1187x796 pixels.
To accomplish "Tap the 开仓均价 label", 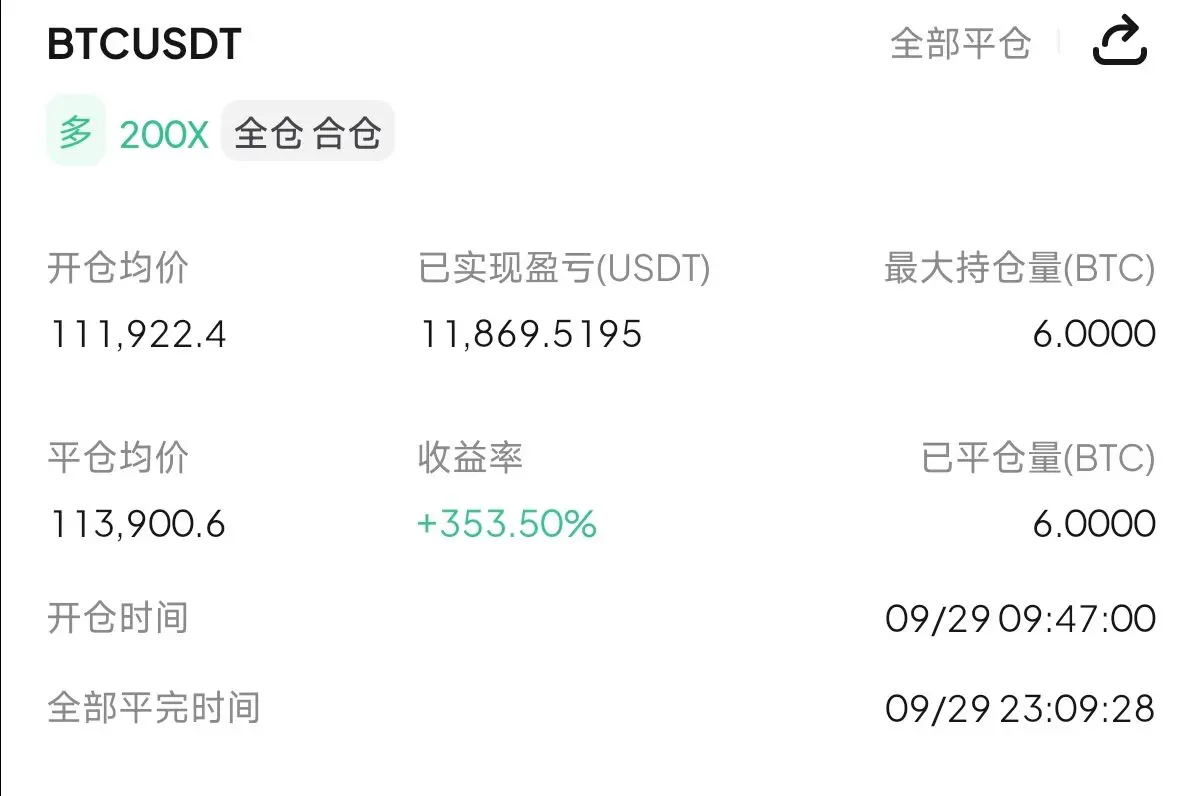I will (x=118, y=268).
